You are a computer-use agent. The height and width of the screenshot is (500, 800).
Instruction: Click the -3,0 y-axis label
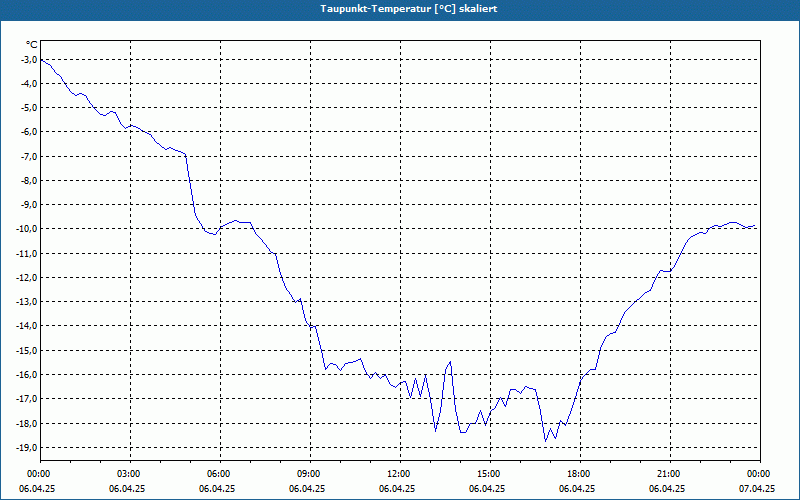click(29, 60)
